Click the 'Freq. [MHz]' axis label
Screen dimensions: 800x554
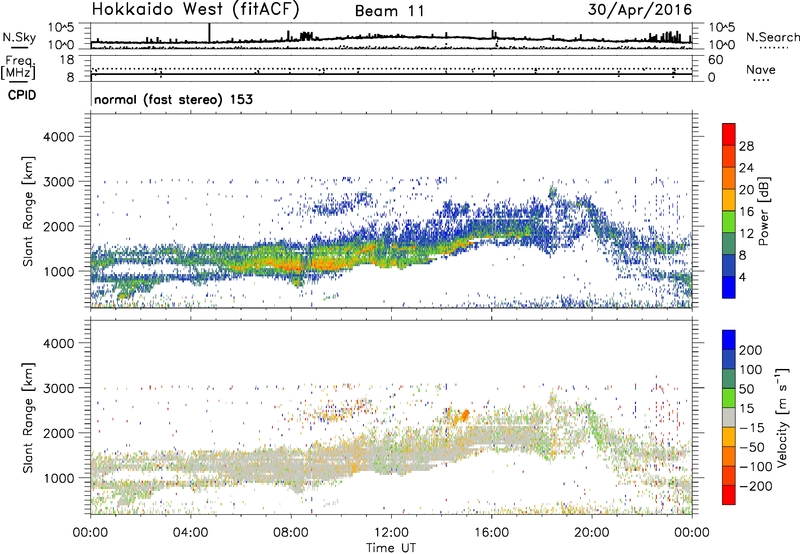[x=18, y=68]
